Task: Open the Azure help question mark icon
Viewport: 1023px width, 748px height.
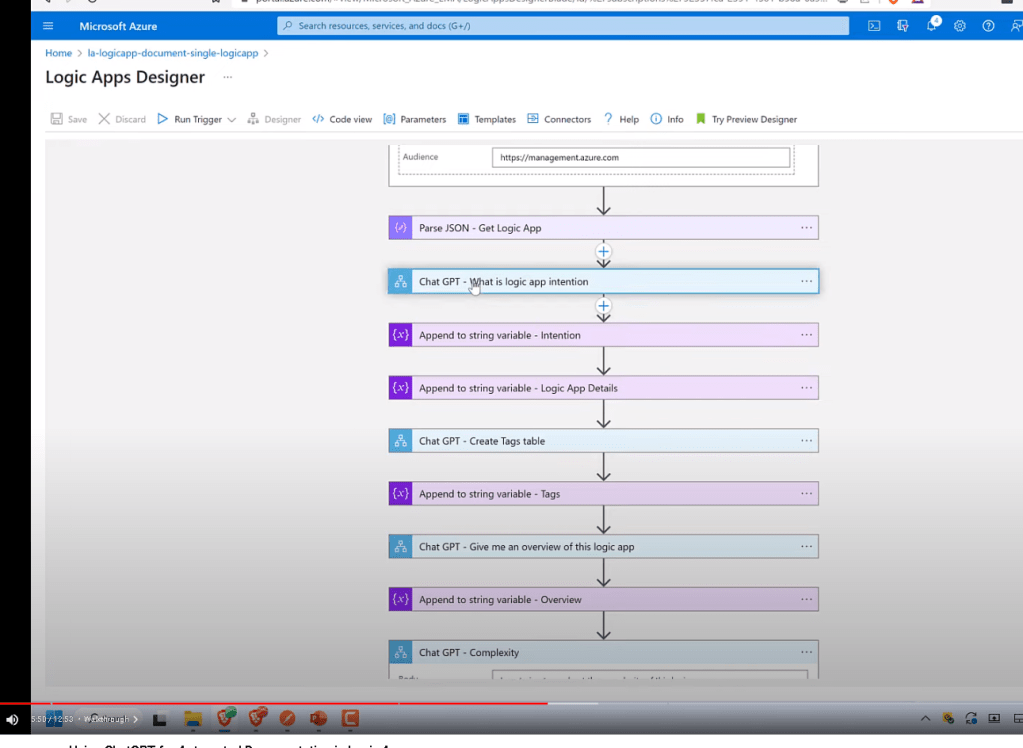Action: pyautogui.click(x=988, y=26)
